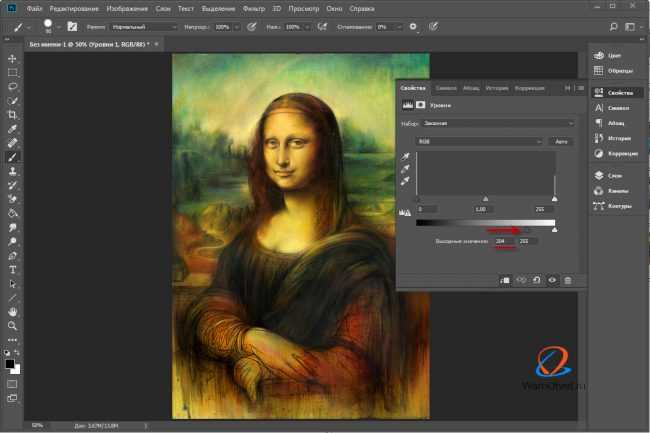Select the Healing Brush tool
Screen dimensions: 650x433
point(12,143)
